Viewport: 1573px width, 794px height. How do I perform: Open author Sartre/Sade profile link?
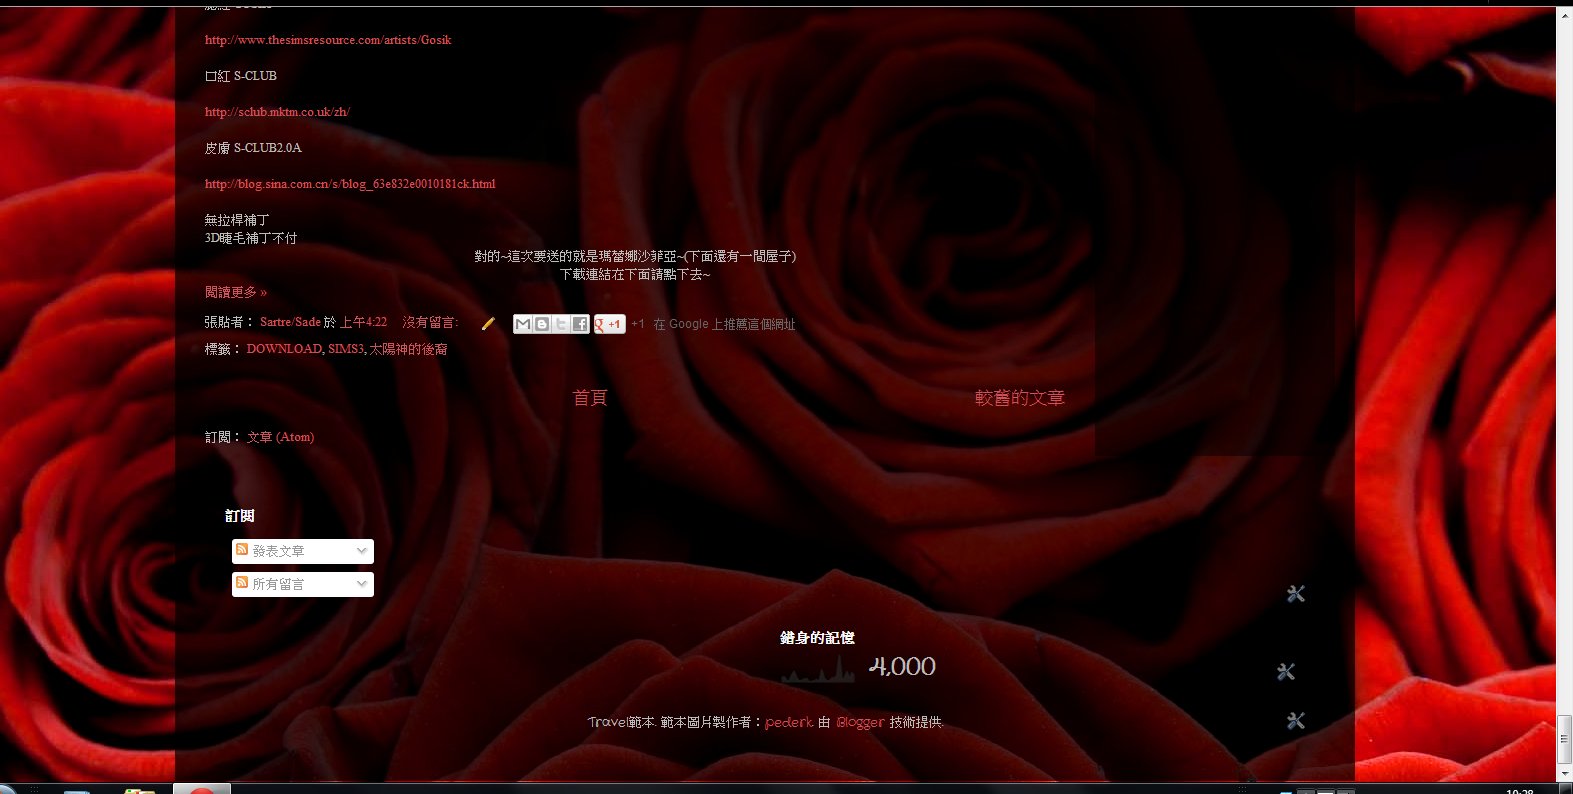click(x=290, y=322)
